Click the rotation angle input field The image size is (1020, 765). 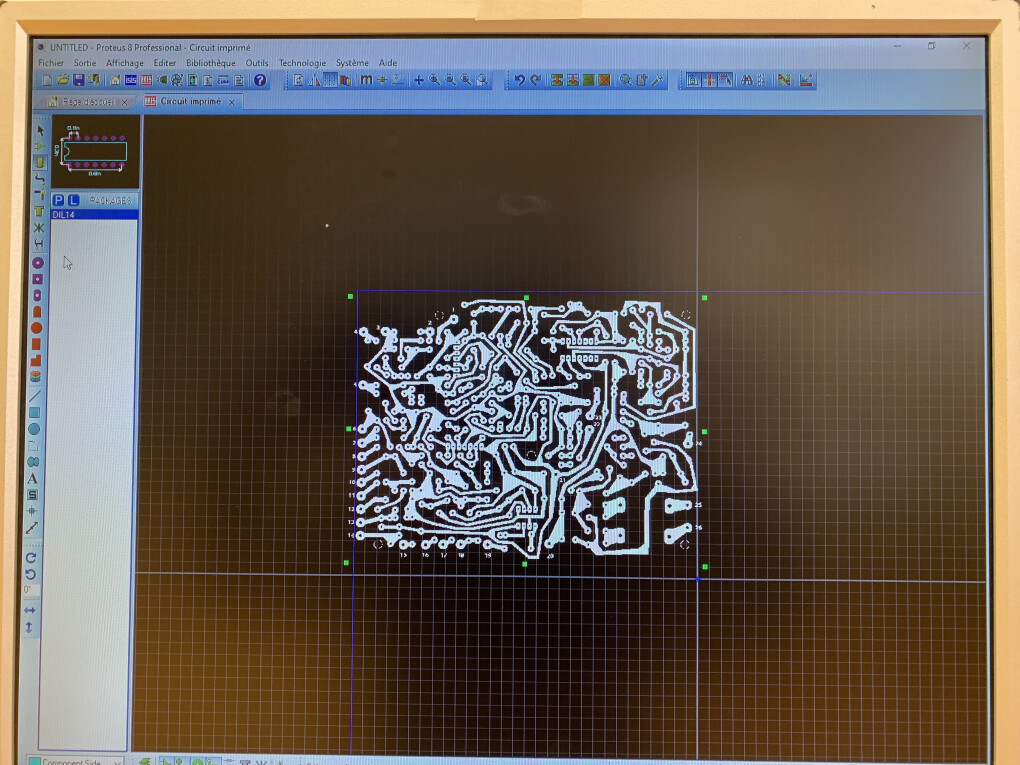[31, 591]
